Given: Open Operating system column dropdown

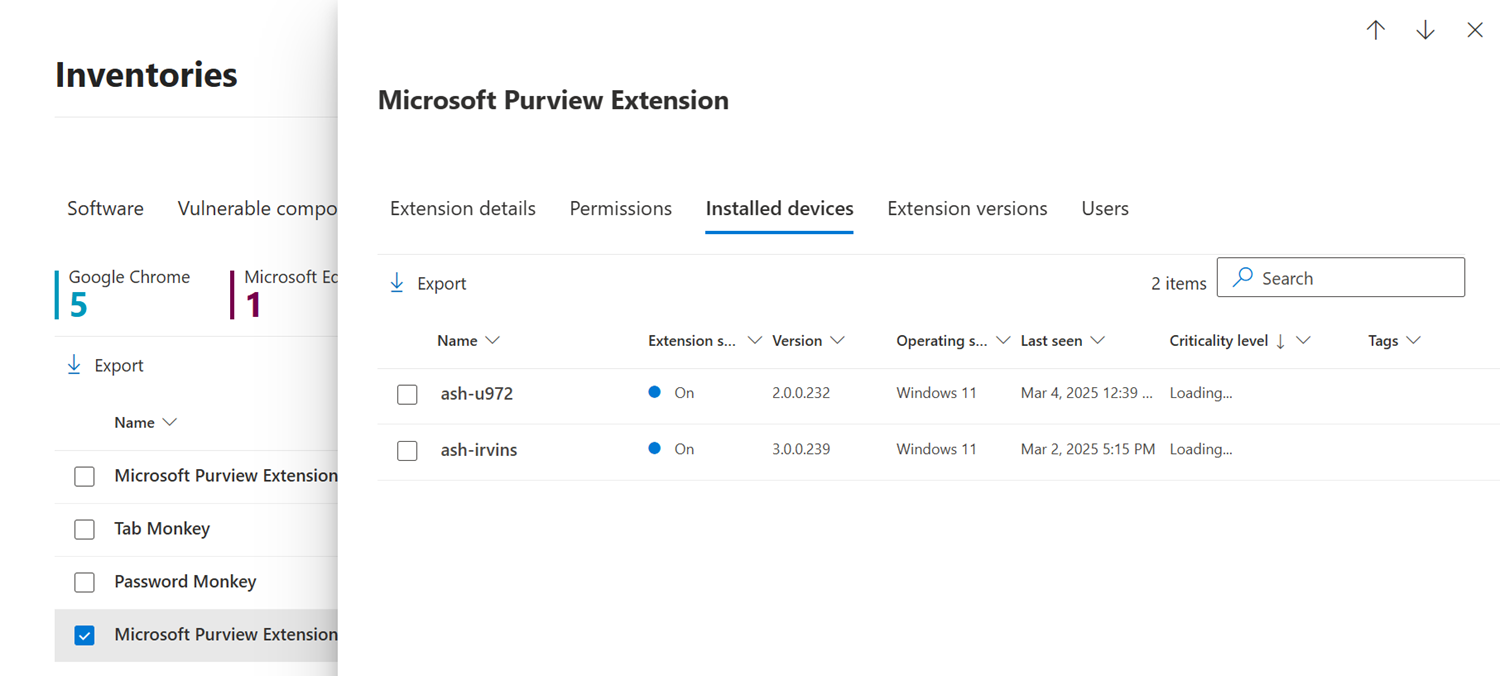Looking at the screenshot, I should coord(1003,341).
